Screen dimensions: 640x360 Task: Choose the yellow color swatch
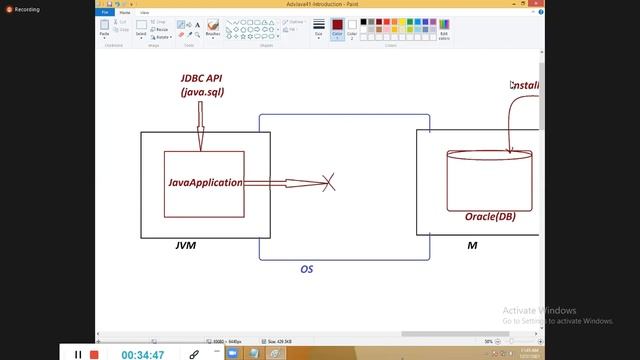coord(402,22)
